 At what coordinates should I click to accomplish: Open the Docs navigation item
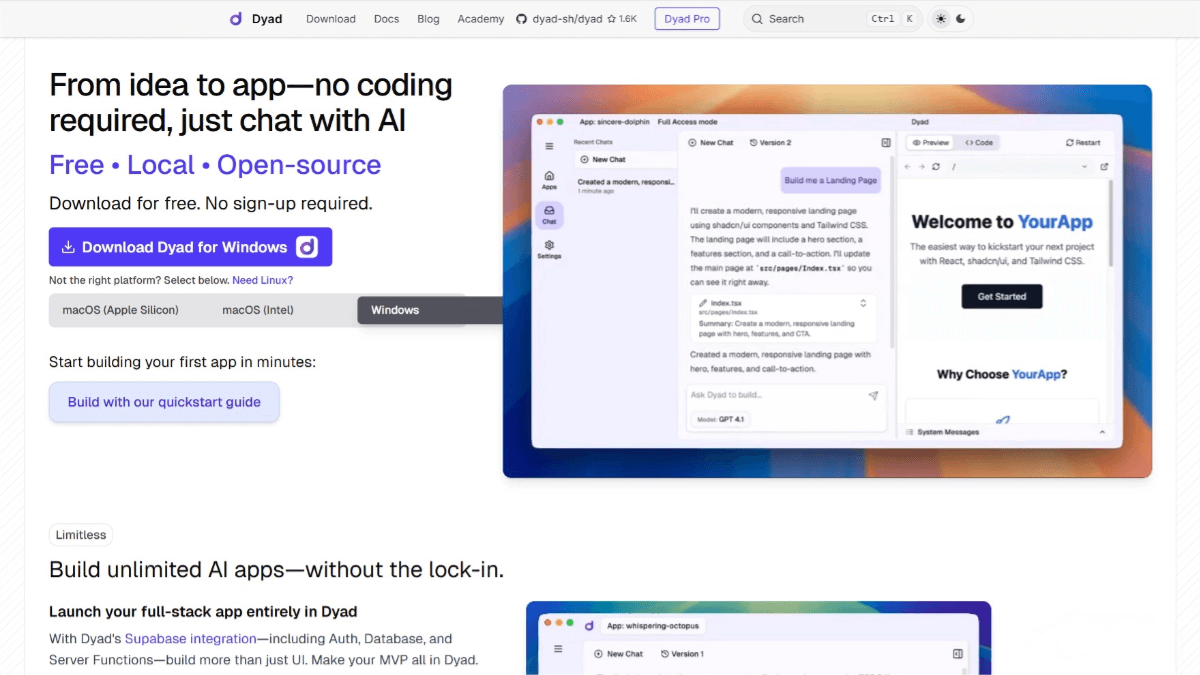tap(386, 19)
